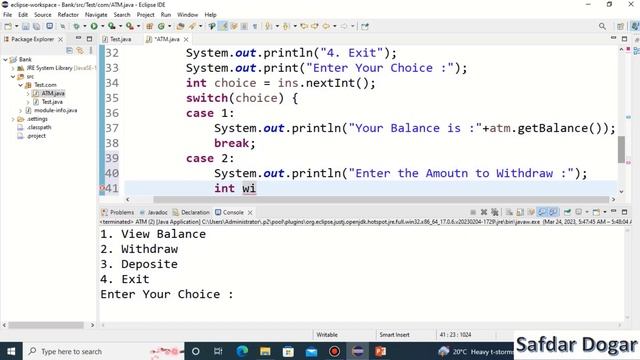
Task: Select .project file in Package Explorer
Action: point(36,136)
